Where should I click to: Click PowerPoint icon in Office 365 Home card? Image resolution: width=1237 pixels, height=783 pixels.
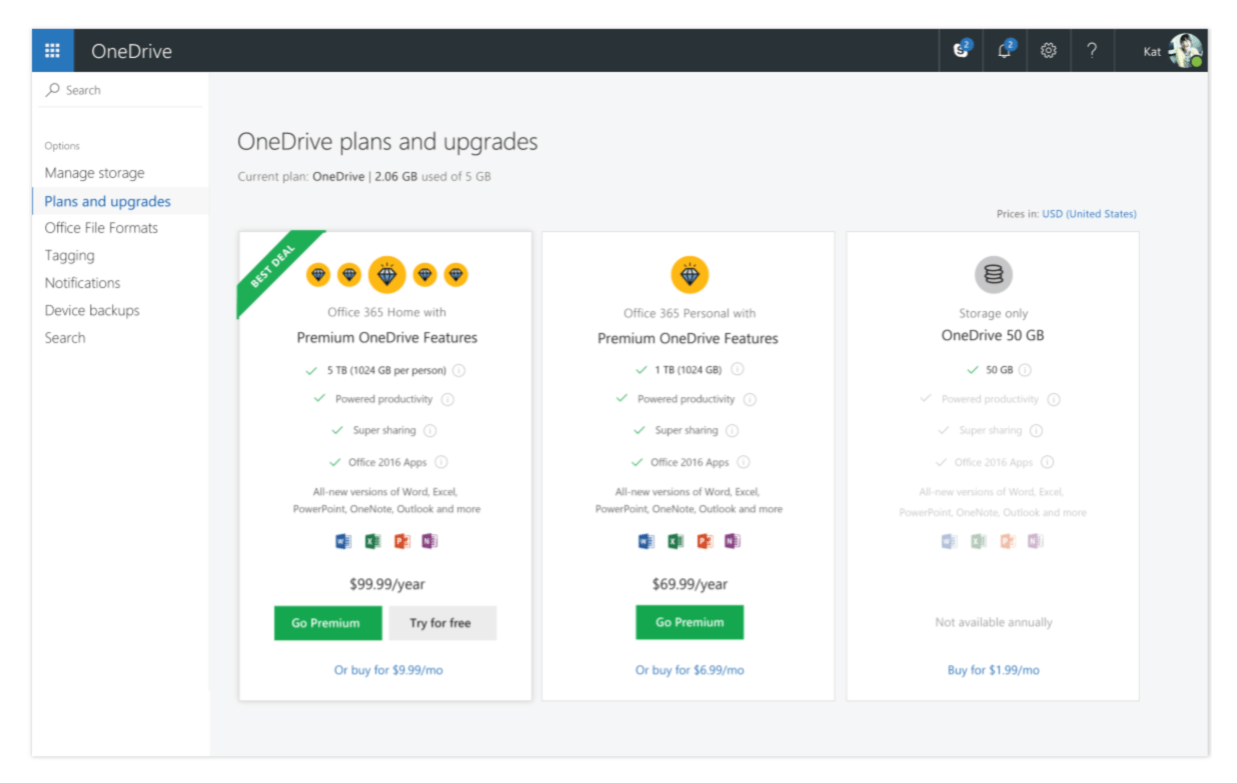pyautogui.click(x=402, y=541)
